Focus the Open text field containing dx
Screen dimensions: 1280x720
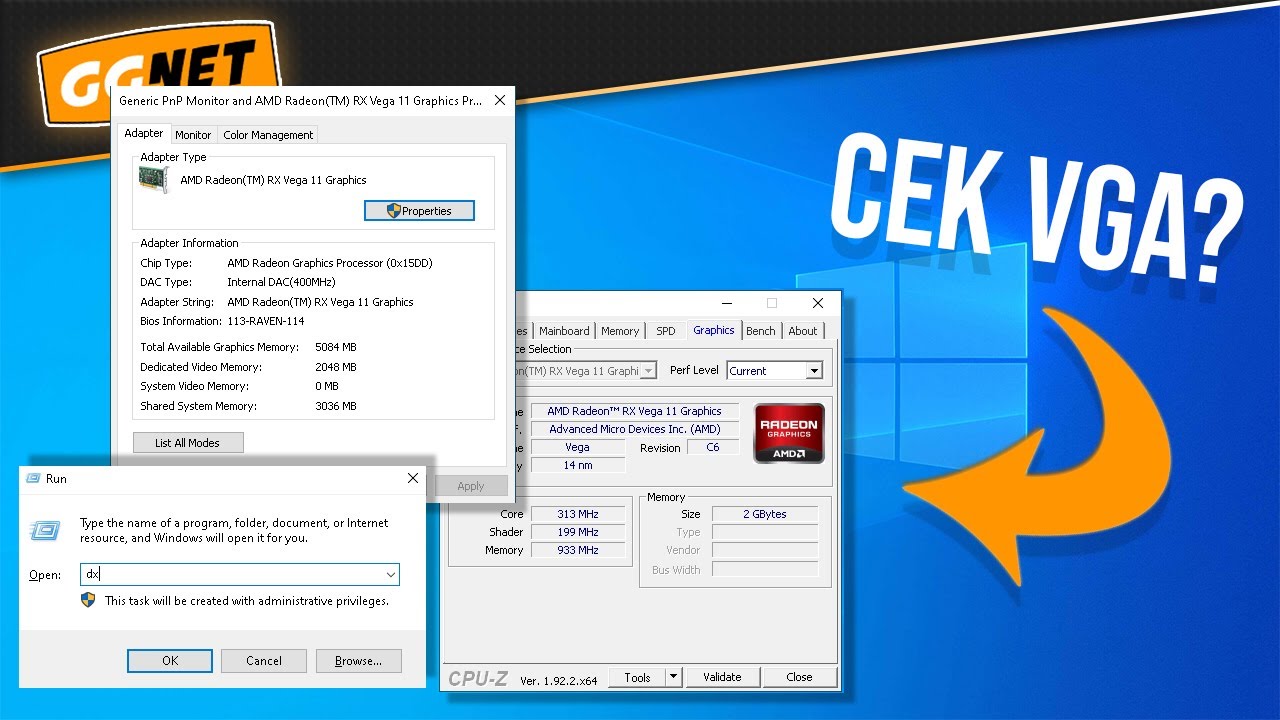pos(240,574)
